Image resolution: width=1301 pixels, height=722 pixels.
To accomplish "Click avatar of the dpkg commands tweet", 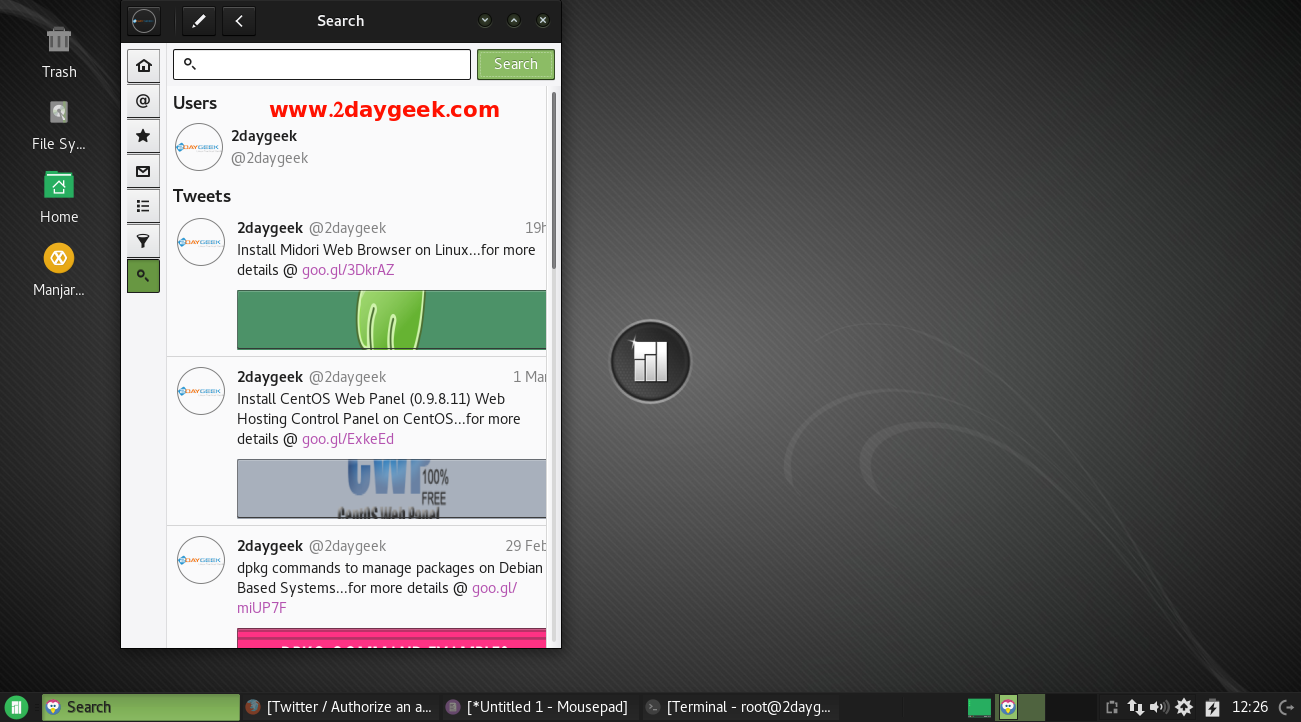I will point(201,560).
